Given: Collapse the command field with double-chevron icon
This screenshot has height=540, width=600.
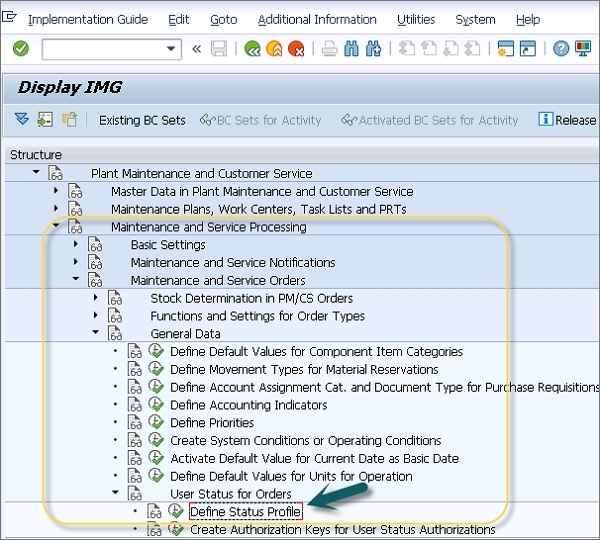Looking at the screenshot, I should tap(197, 49).
